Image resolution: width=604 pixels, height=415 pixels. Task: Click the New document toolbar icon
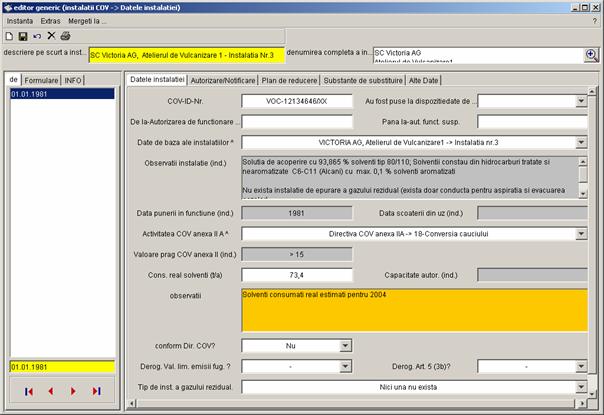point(9,36)
